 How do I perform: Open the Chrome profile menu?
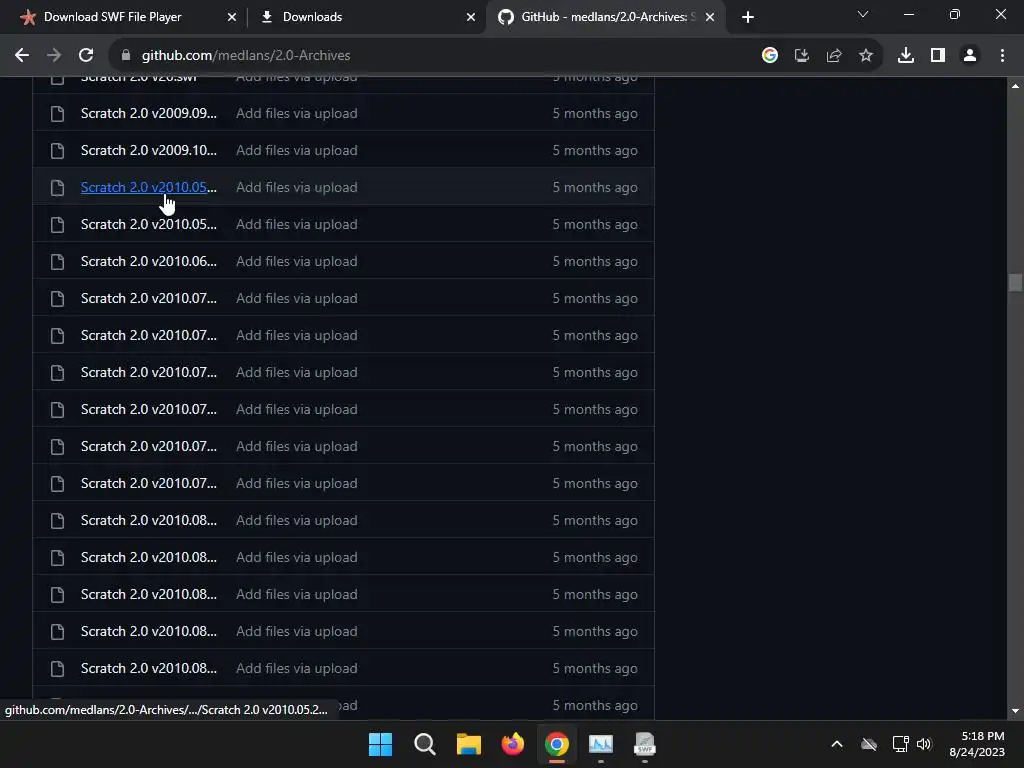[x=970, y=56]
